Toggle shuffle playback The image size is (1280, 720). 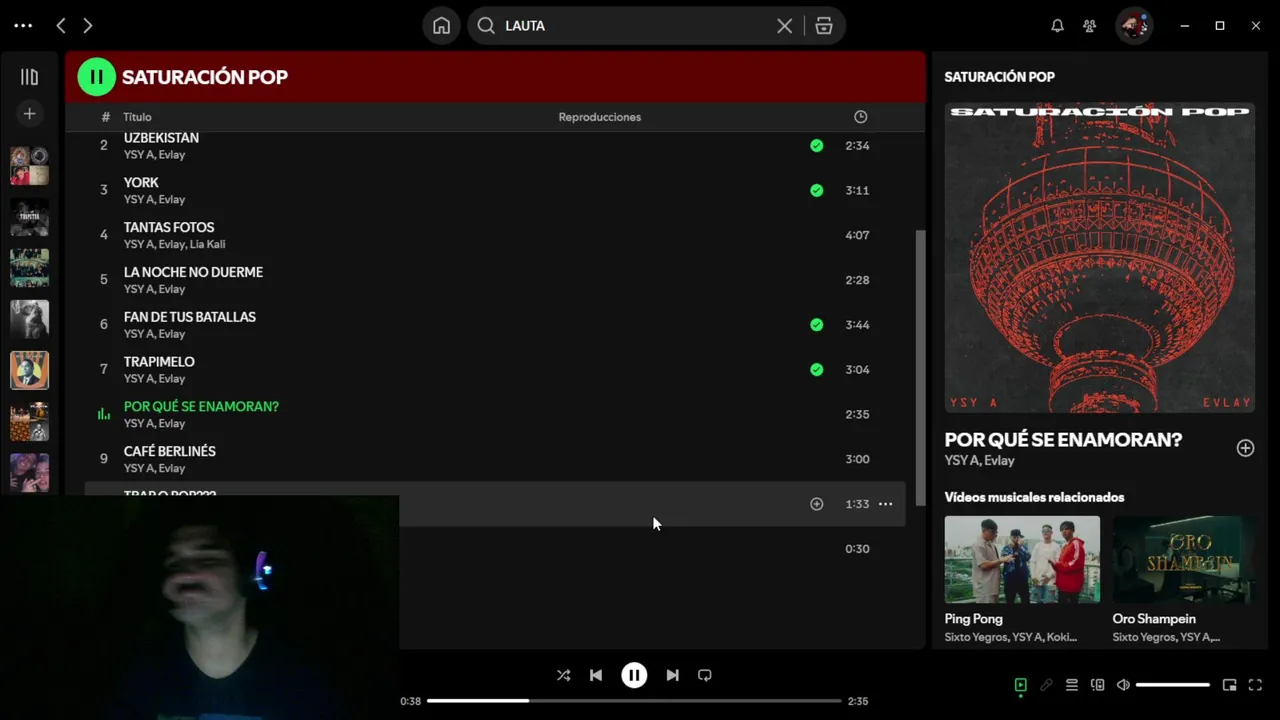(564, 675)
